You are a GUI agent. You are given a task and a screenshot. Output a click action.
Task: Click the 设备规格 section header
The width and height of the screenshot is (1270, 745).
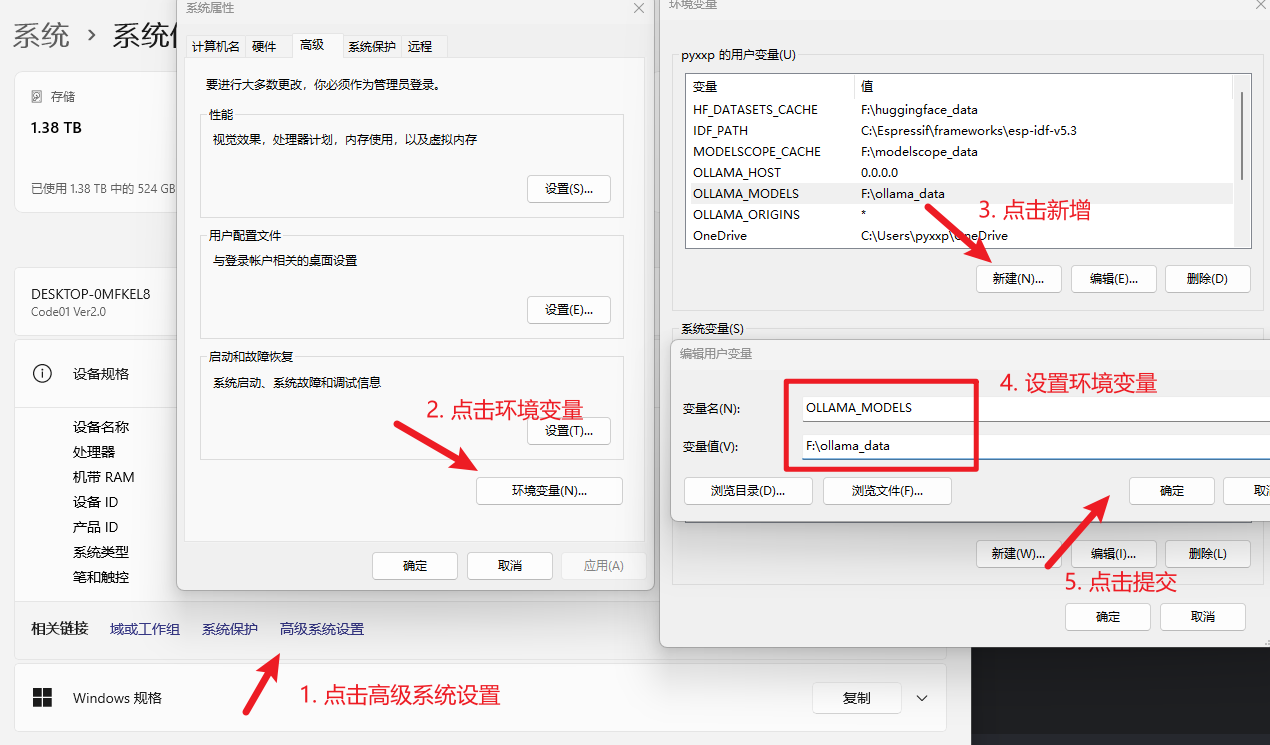pos(101,374)
